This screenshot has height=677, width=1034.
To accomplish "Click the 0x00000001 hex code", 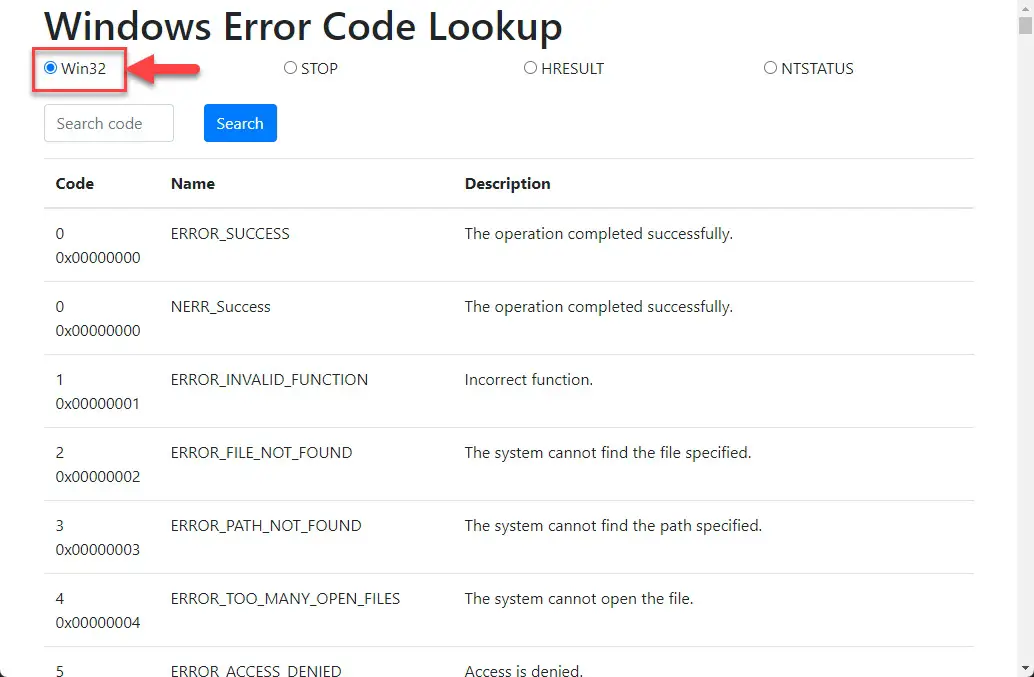I will (98, 403).
